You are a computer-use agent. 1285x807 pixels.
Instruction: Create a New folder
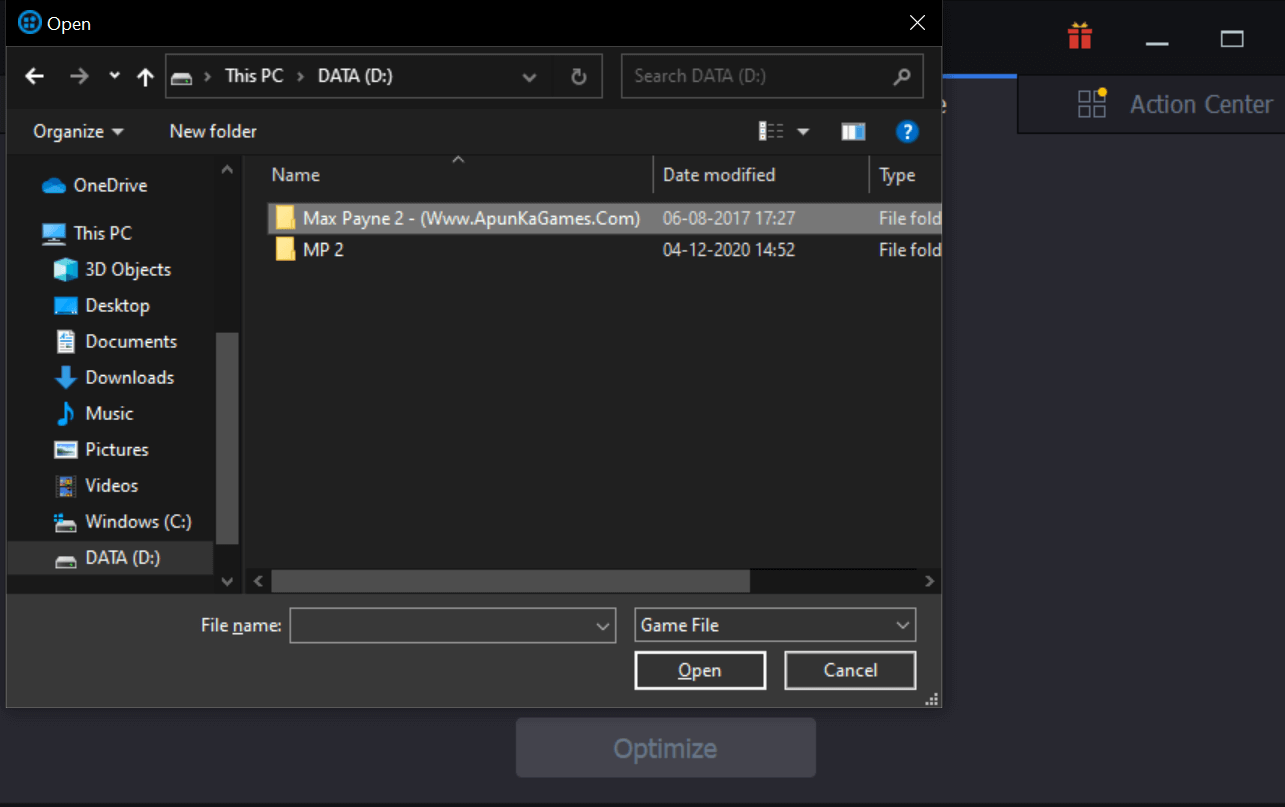212,131
